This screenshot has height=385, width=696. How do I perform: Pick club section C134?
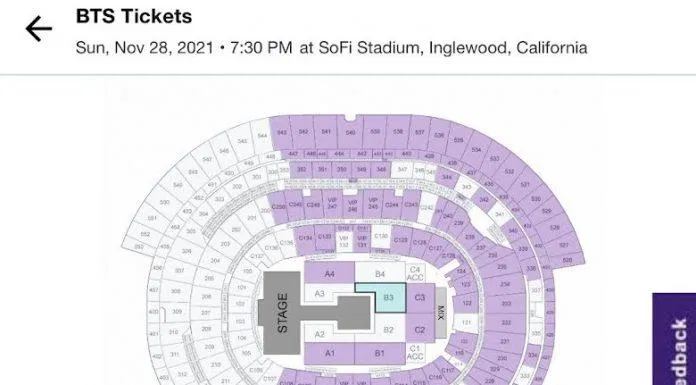(304, 238)
